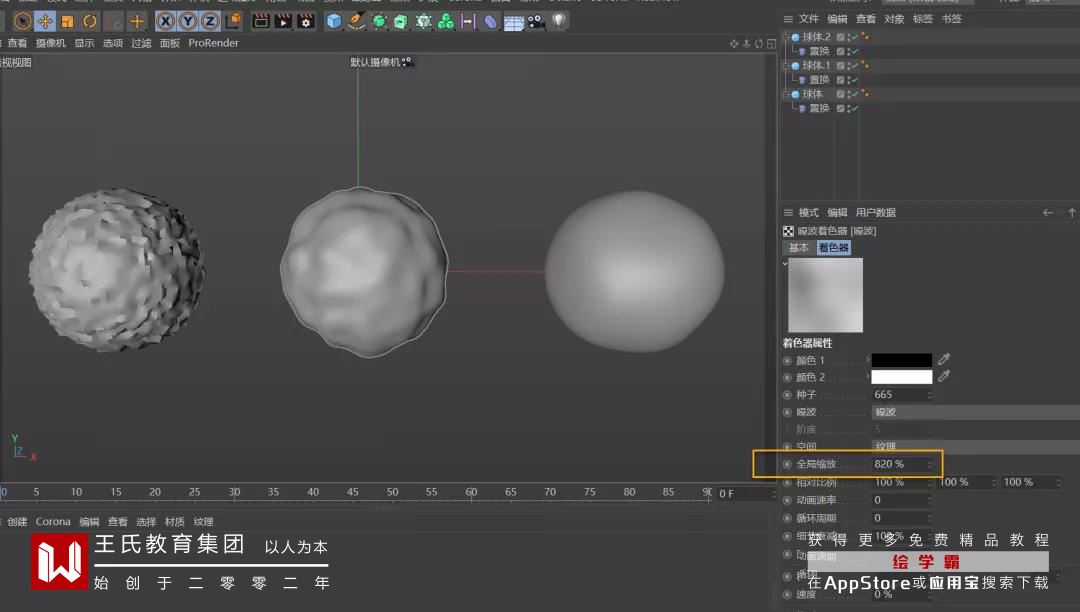Add a light object

coord(559,21)
